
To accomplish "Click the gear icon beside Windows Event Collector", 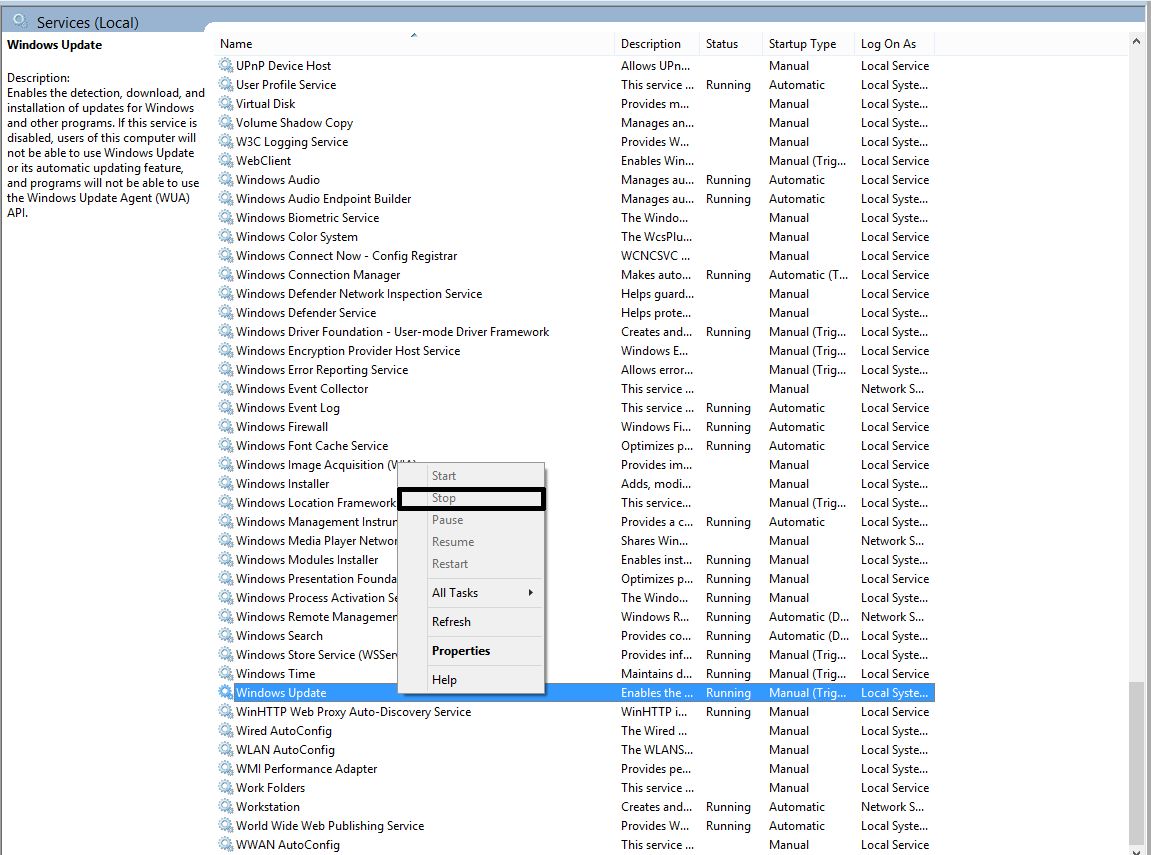I will (x=225, y=388).
